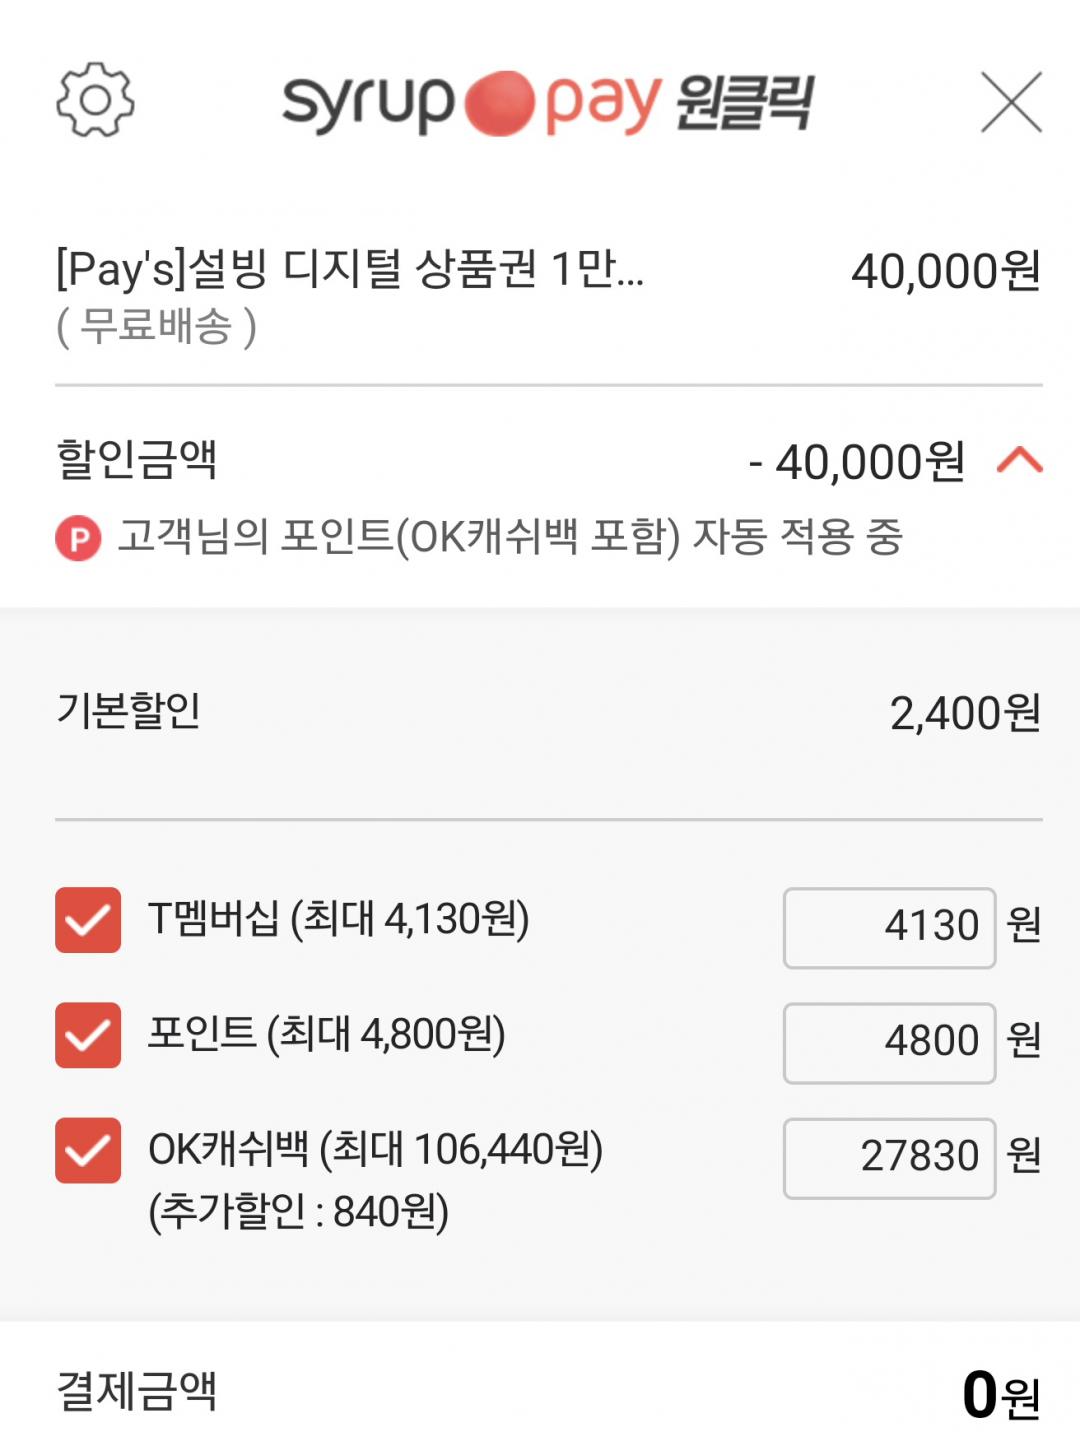Tap the 설빙 디지털 상품권 product name

(x=350, y=270)
